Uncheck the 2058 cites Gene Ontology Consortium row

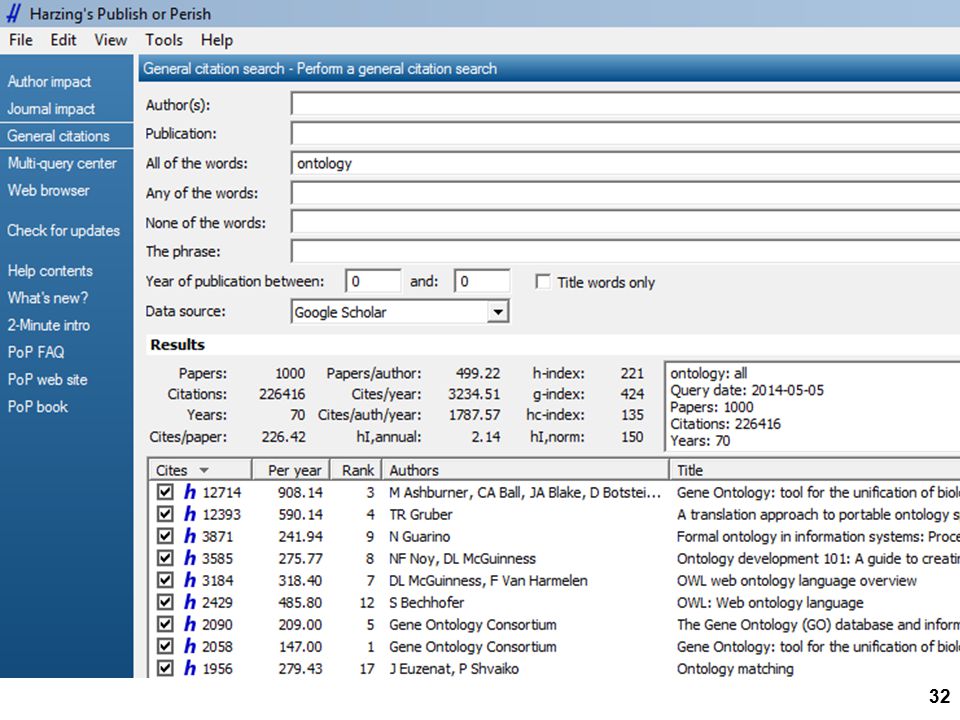tap(165, 646)
